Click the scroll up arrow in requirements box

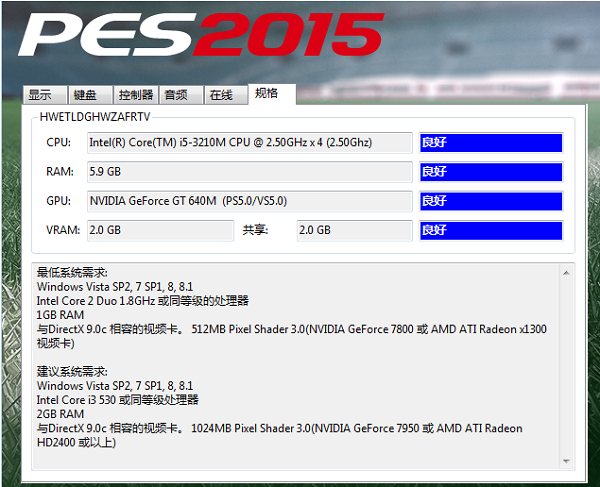(566, 273)
